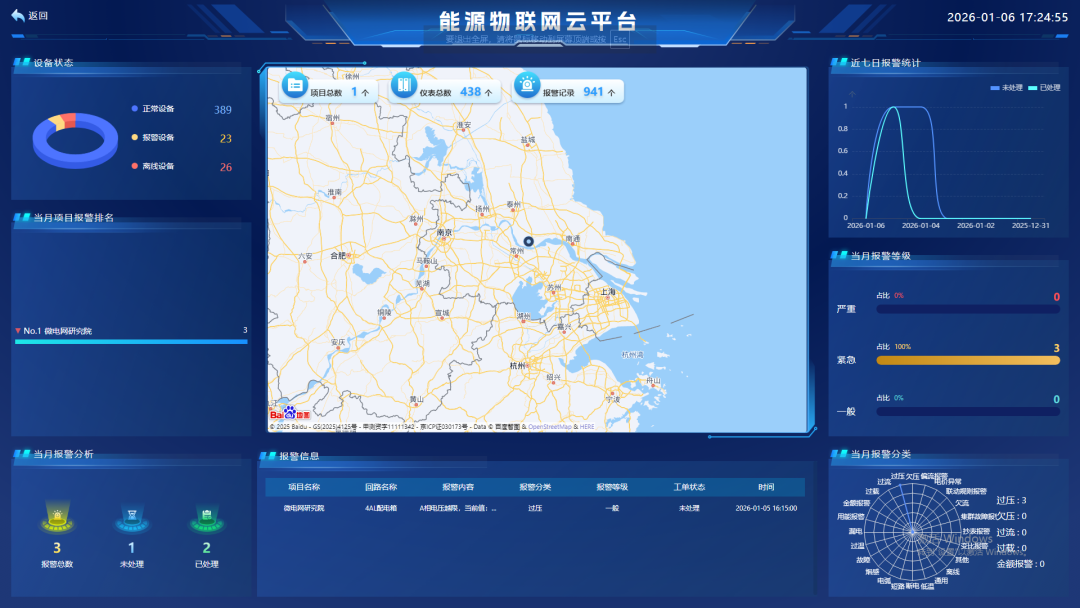Click the 返回 back label
The image size is (1080, 608).
tap(38, 16)
